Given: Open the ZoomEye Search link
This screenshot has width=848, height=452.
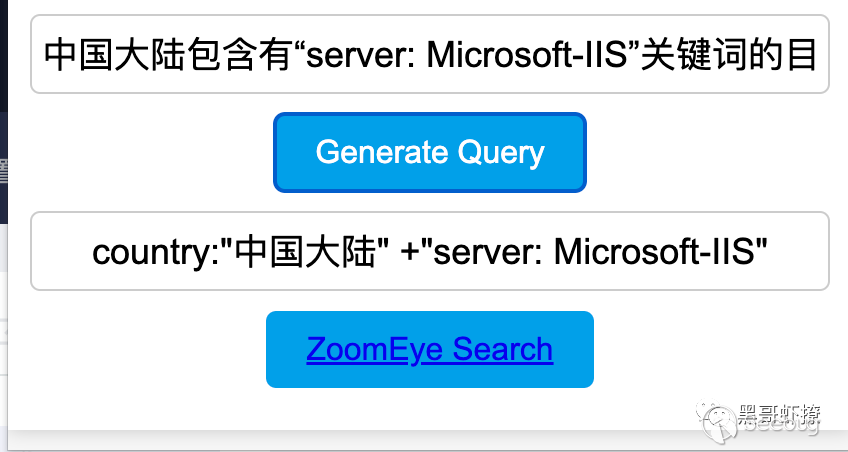Looking at the screenshot, I should click(429, 349).
